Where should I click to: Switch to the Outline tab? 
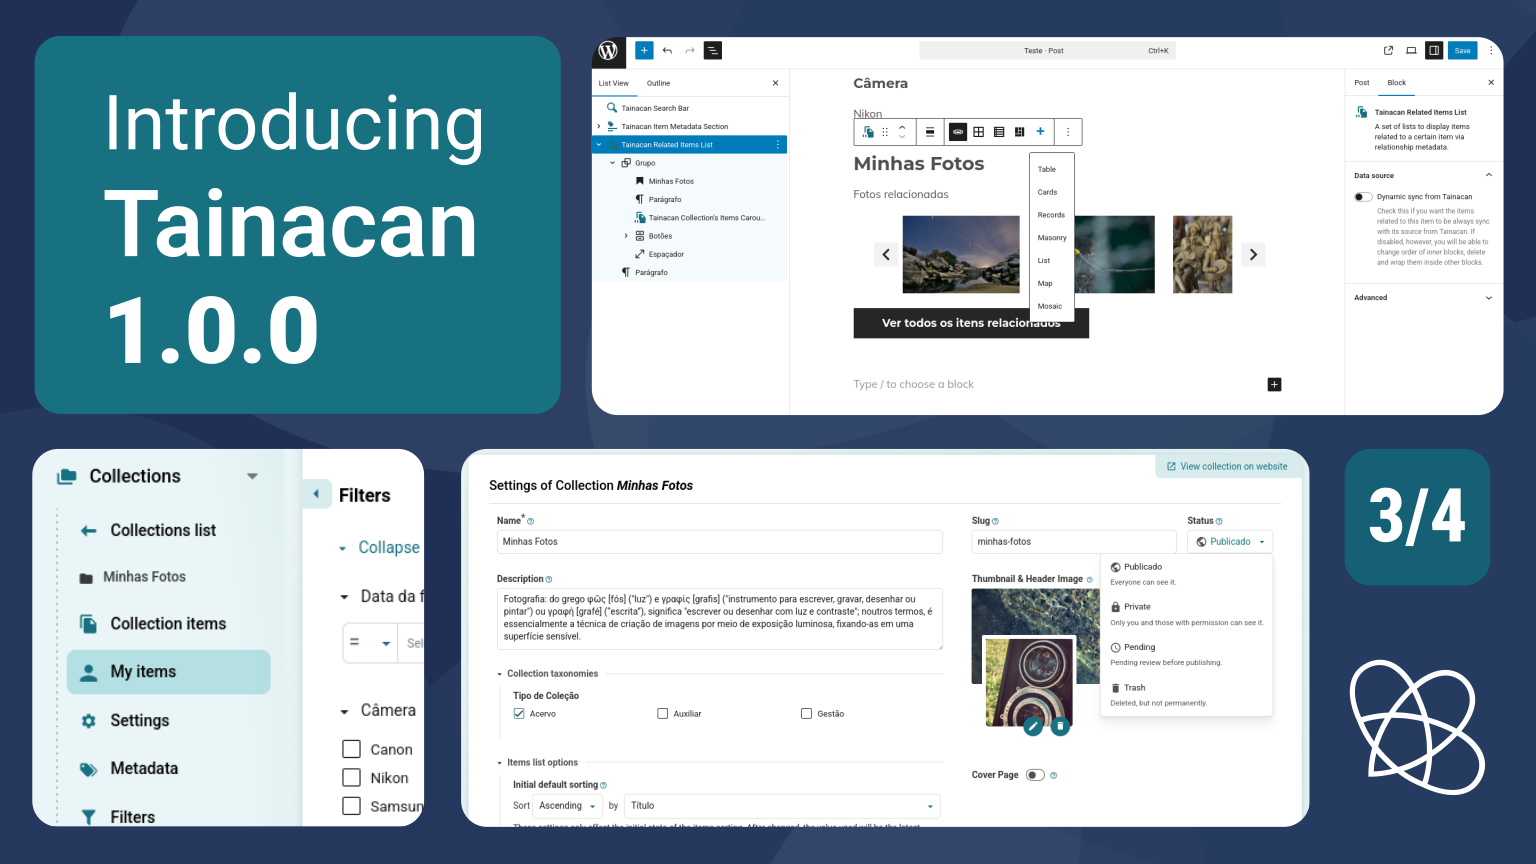[658, 83]
